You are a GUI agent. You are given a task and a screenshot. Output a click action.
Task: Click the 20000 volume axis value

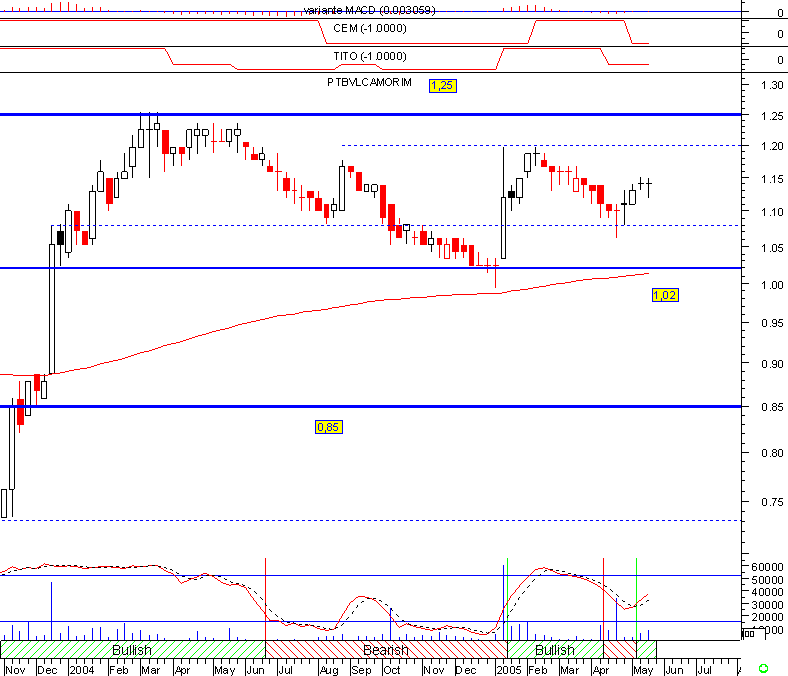pos(767,617)
